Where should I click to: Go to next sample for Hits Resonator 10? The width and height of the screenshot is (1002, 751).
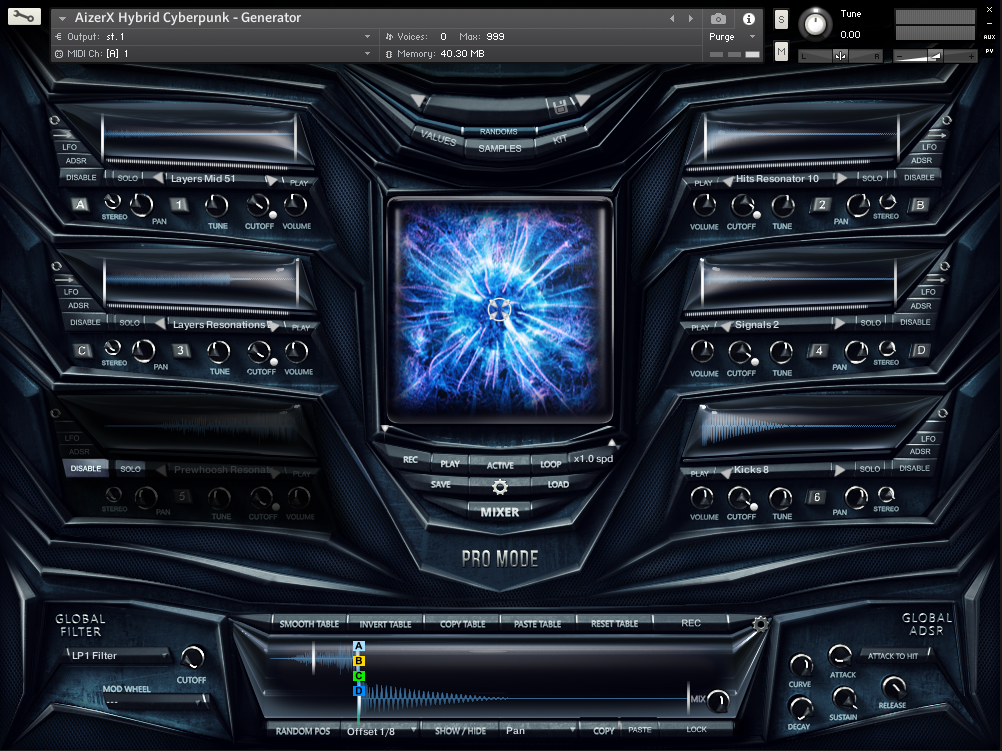point(841,178)
